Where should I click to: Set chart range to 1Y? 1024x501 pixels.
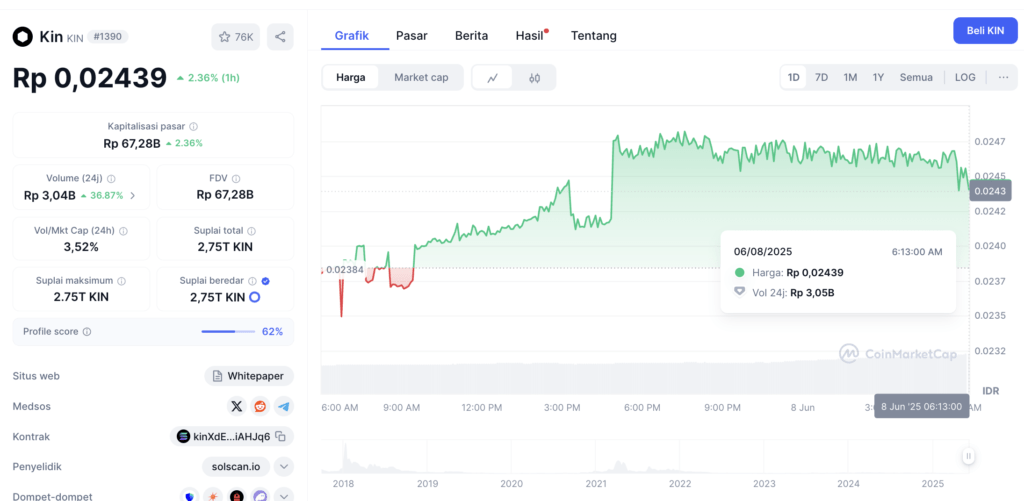(878, 77)
